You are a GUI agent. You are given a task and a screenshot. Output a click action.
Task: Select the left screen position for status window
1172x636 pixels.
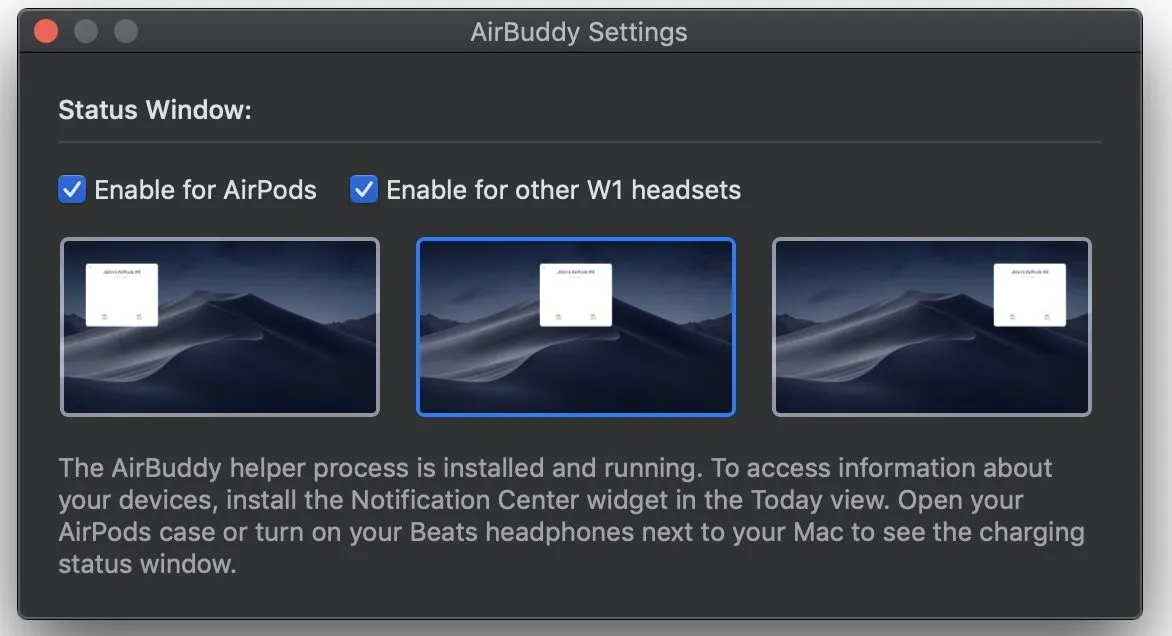220,326
